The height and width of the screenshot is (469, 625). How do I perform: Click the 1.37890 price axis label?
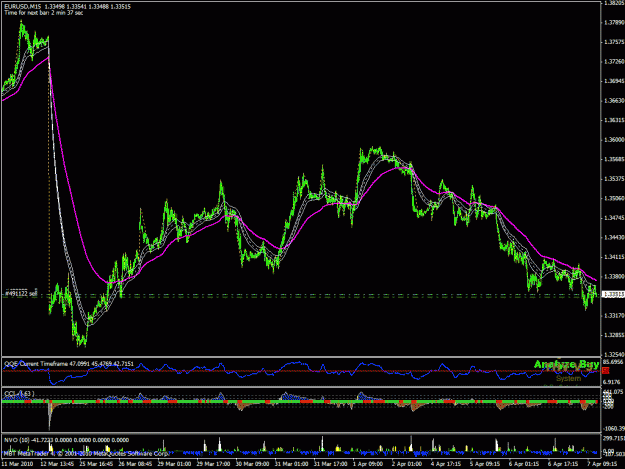click(x=614, y=23)
